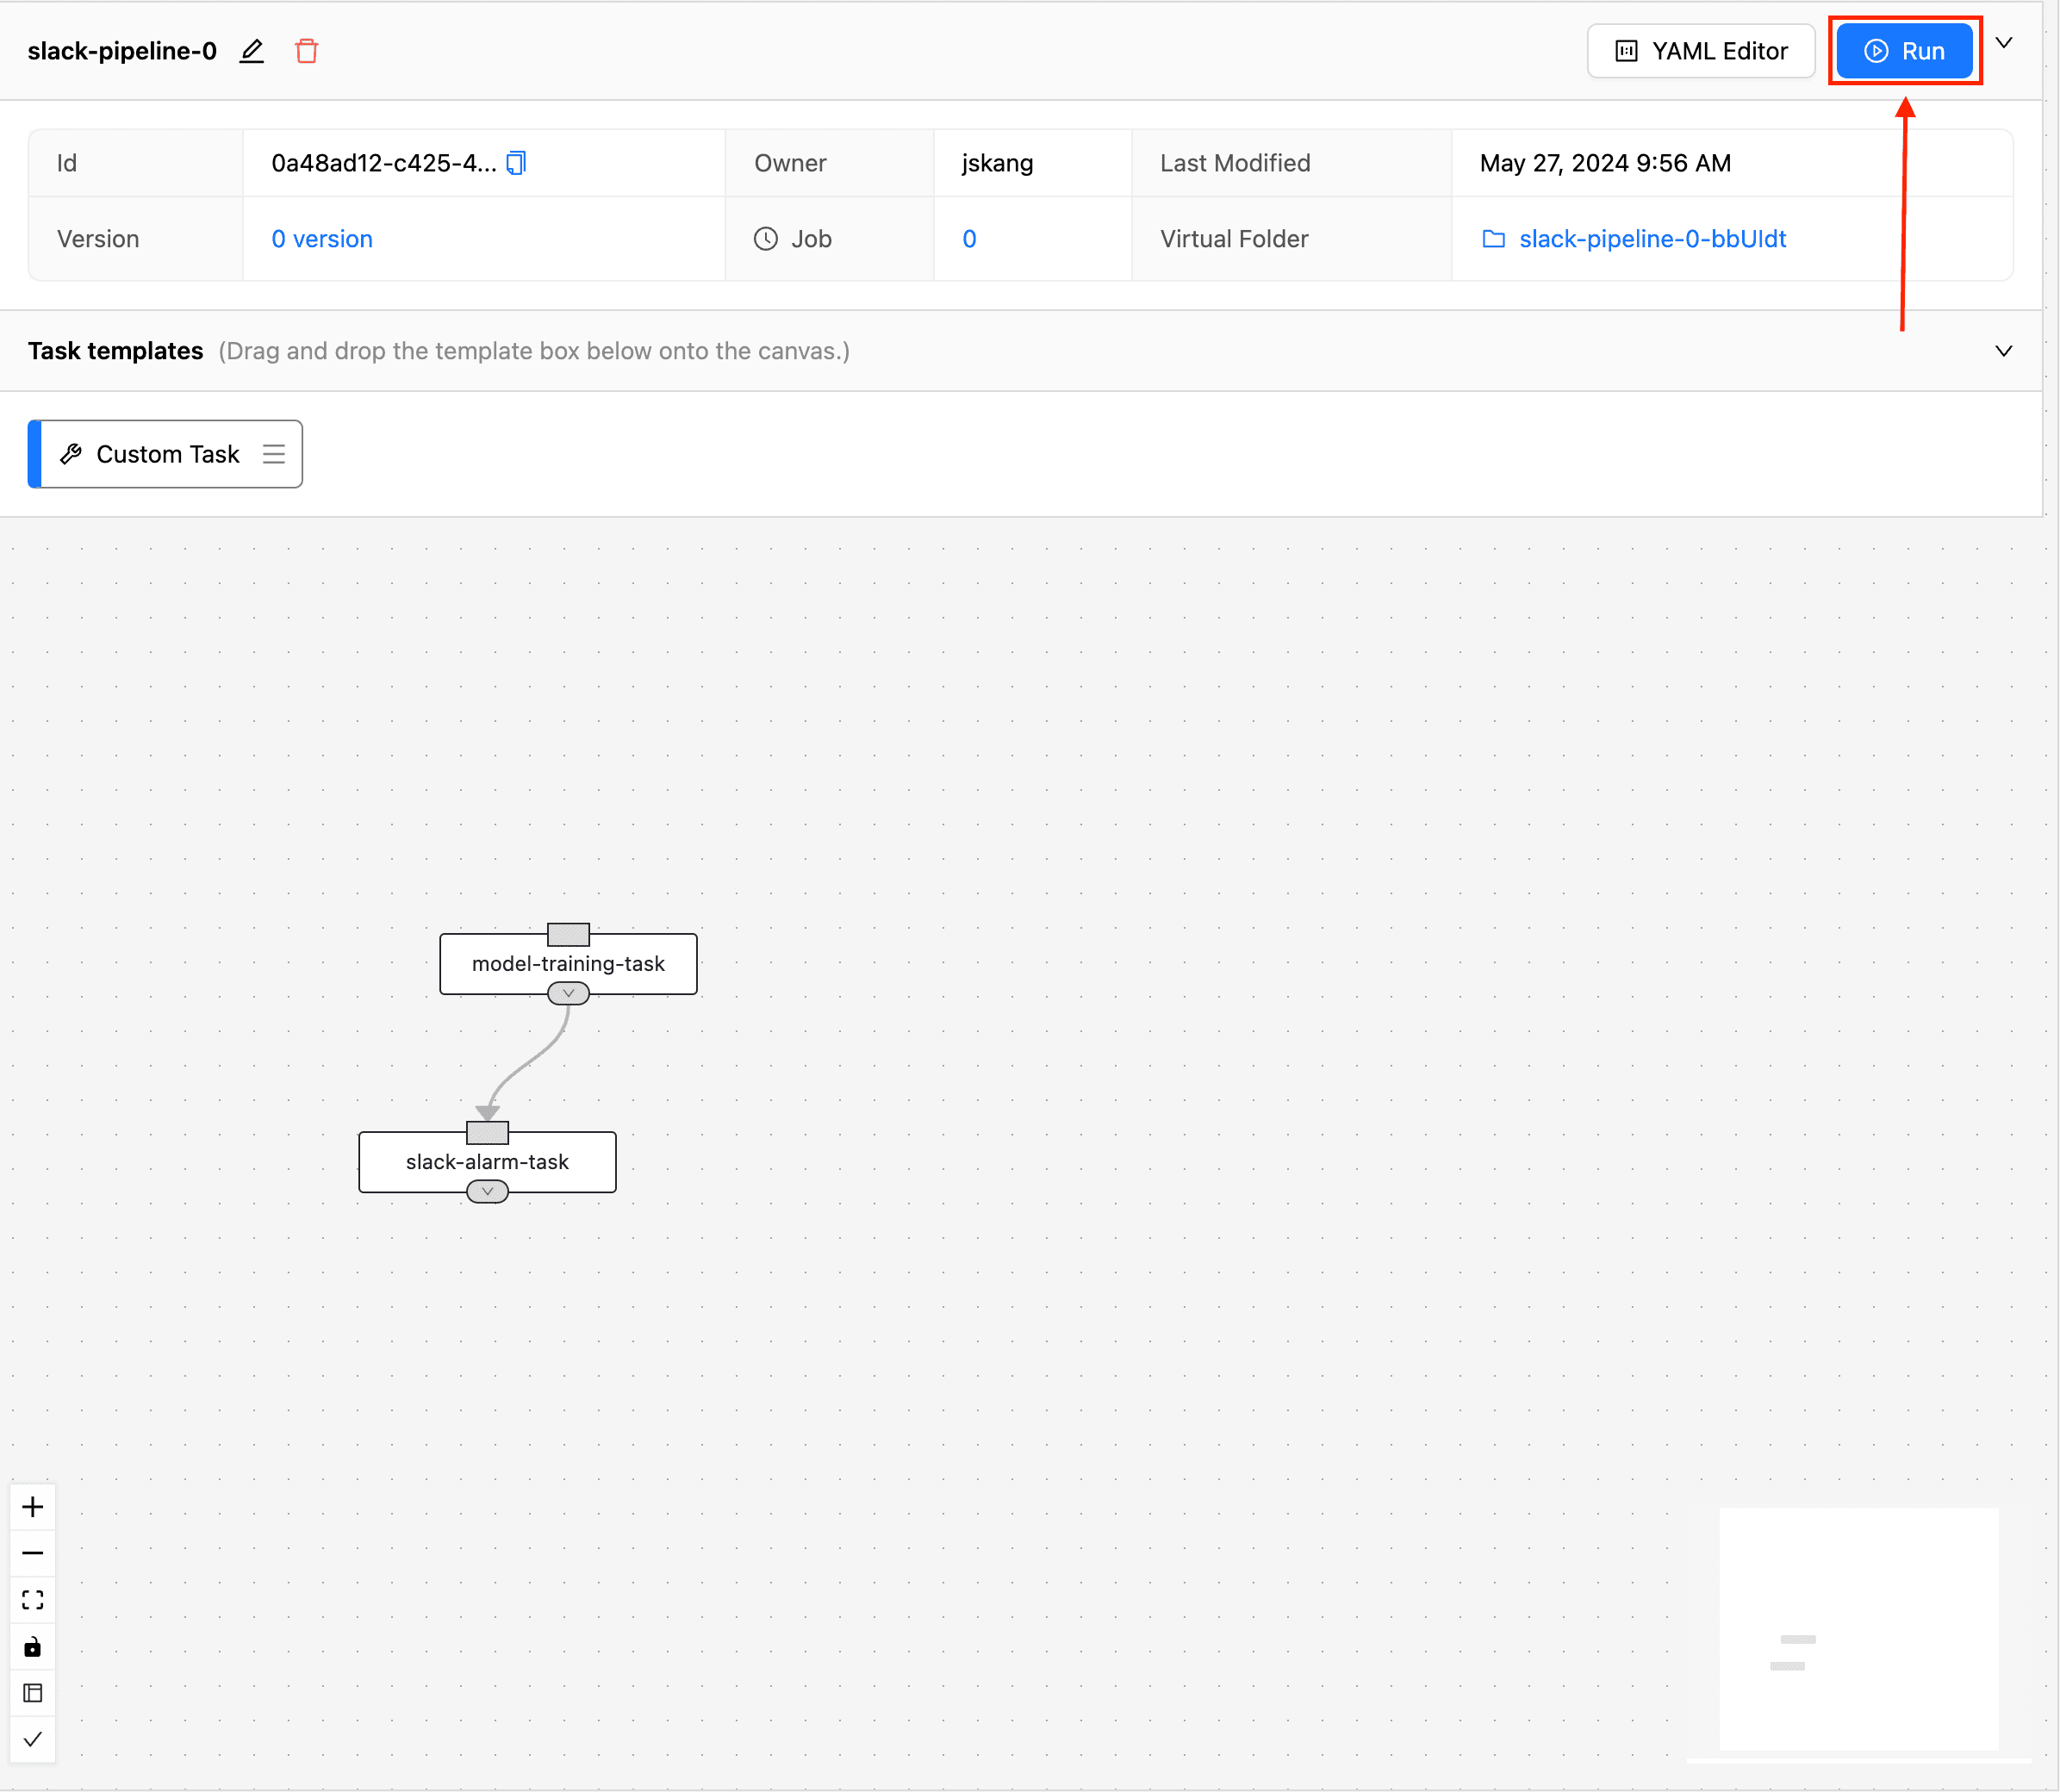Click the input port of slack-alarm-task

point(487,1132)
